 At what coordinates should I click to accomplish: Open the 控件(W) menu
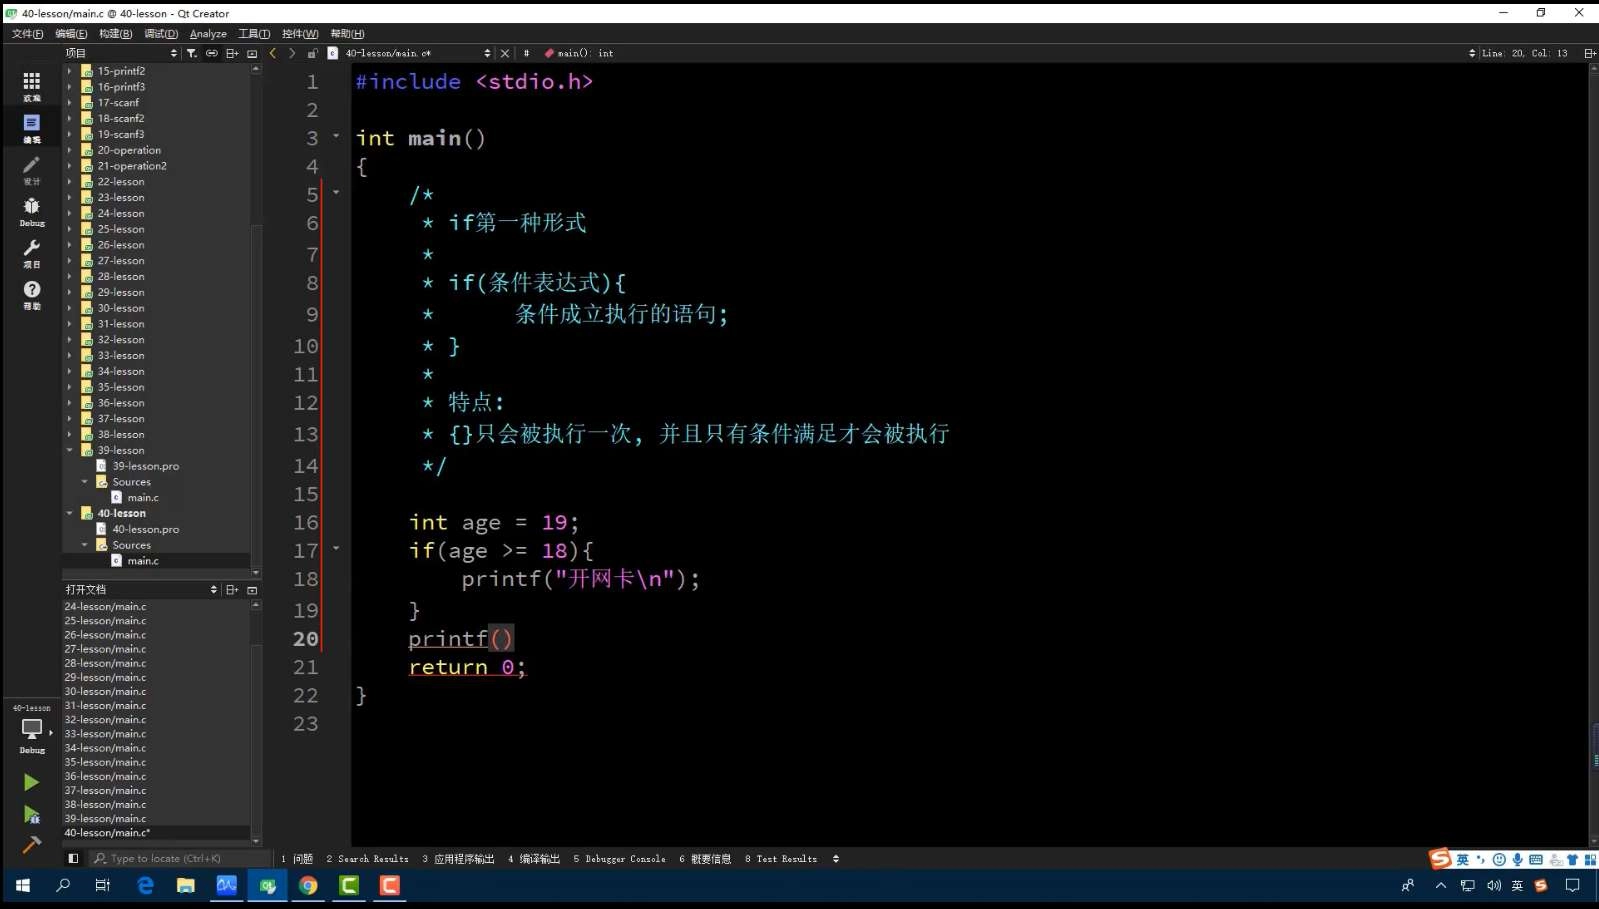300,34
